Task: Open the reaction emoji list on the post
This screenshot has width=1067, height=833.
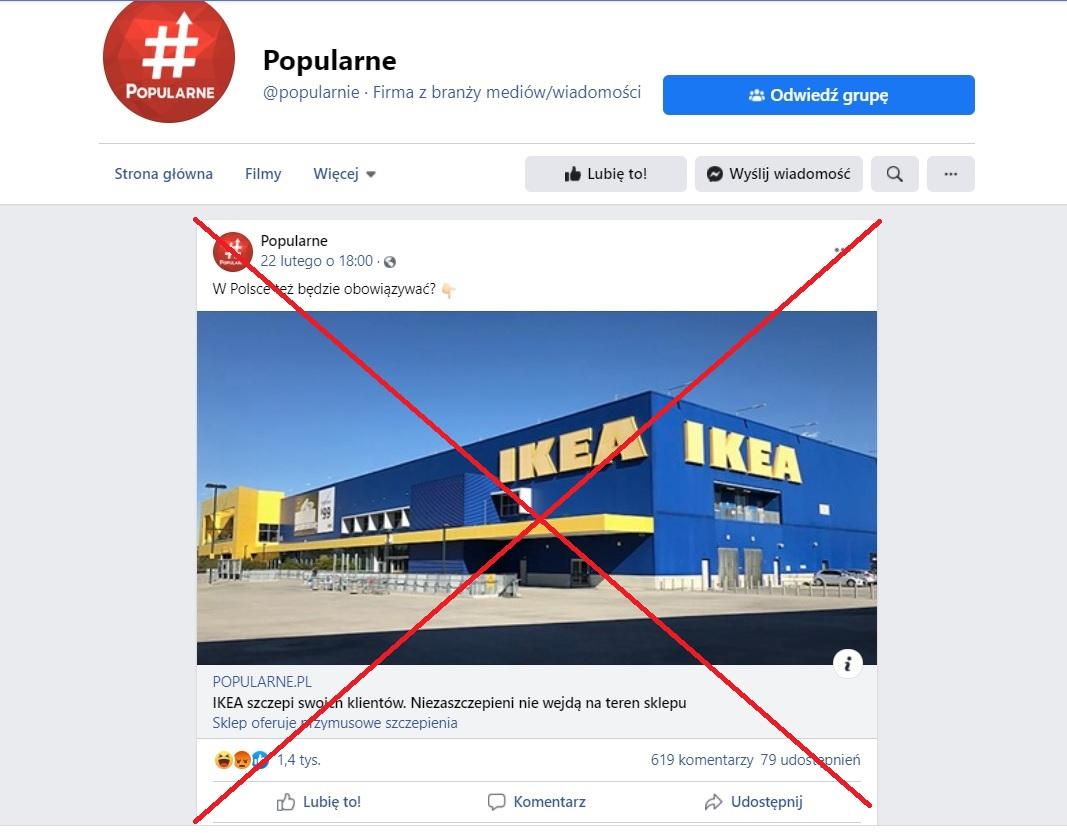Action: click(241, 760)
